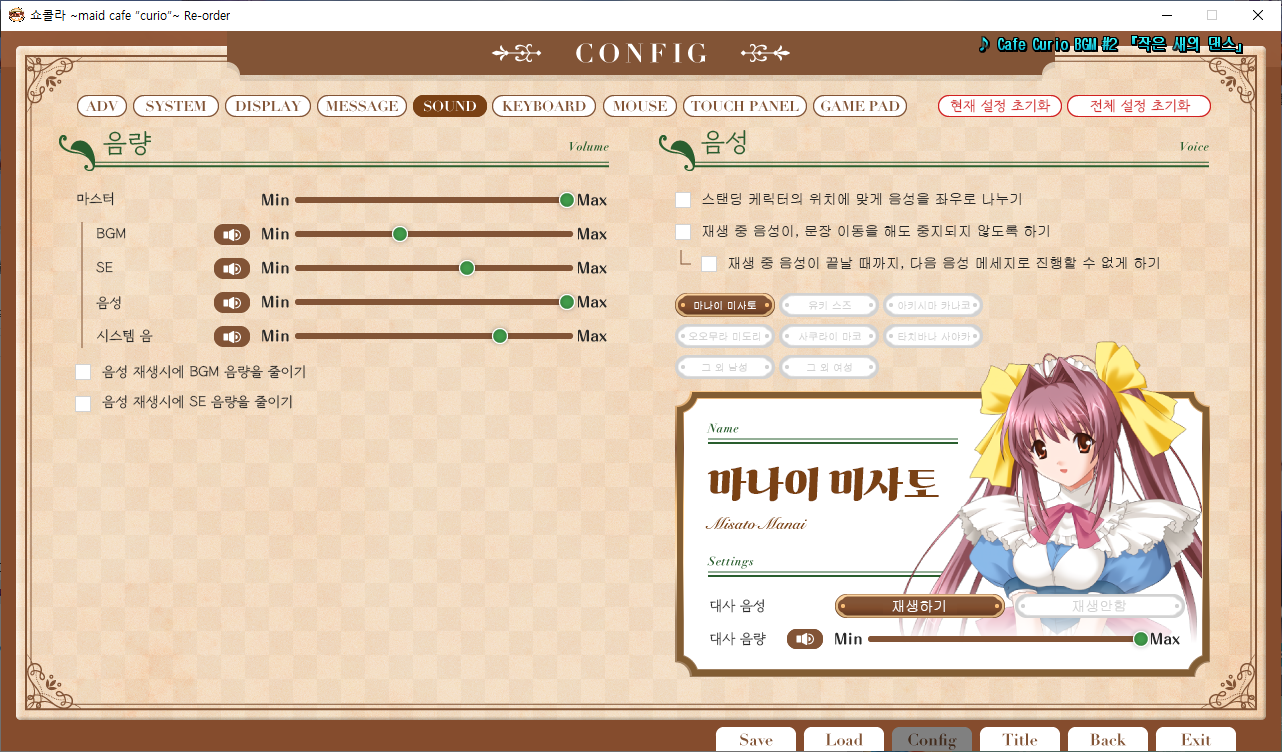Mute the 대사 음량 speaker icon
The height and width of the screenshot is (752, 1282).
coord(805,639)
